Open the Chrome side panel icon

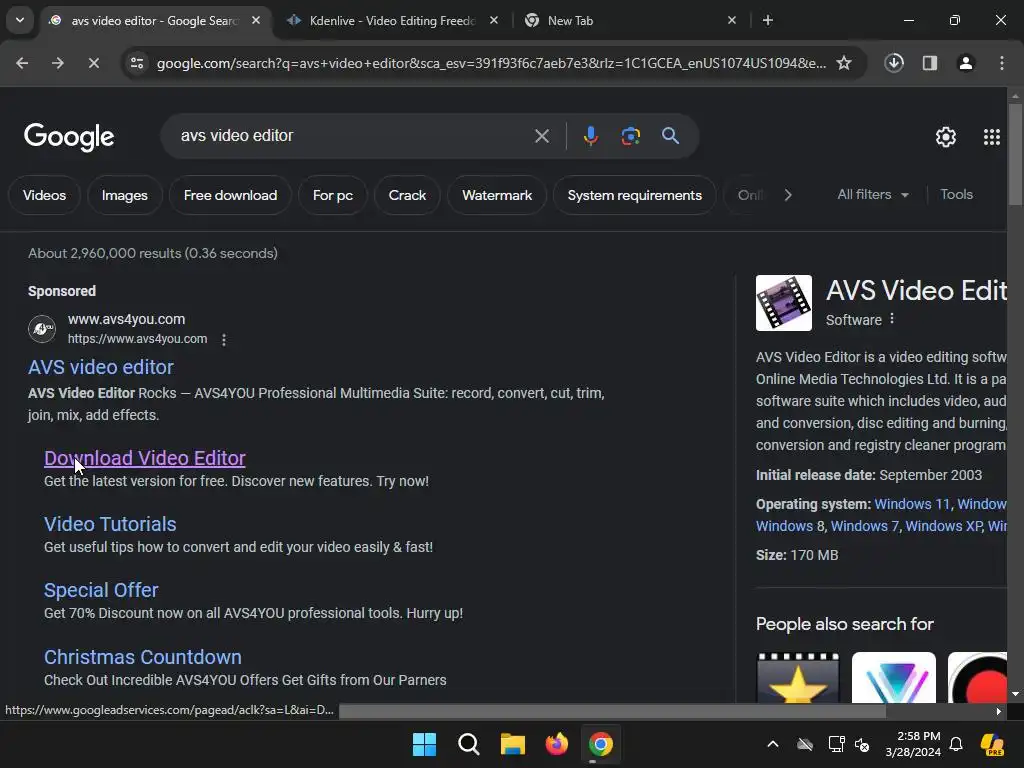[930, 63]
